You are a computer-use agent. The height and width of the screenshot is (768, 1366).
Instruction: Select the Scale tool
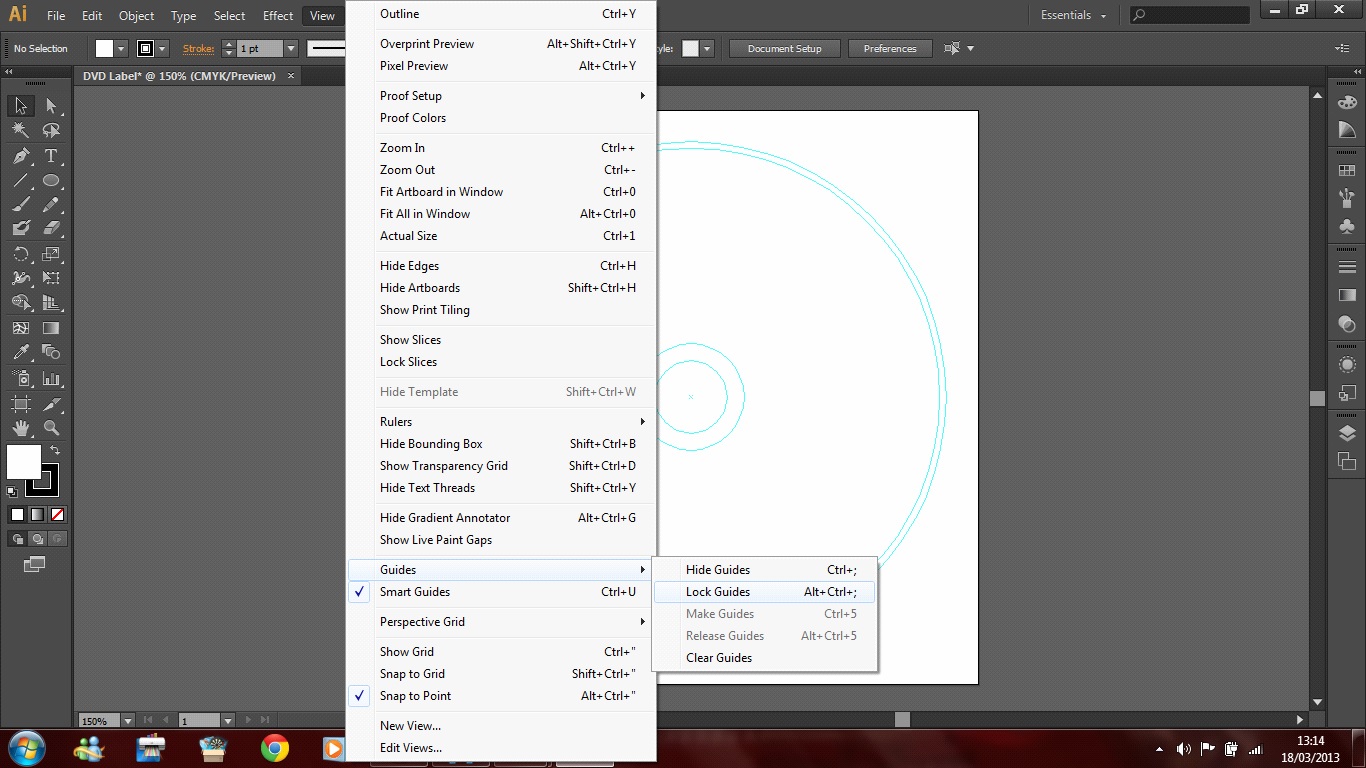[x=51, y=255]
